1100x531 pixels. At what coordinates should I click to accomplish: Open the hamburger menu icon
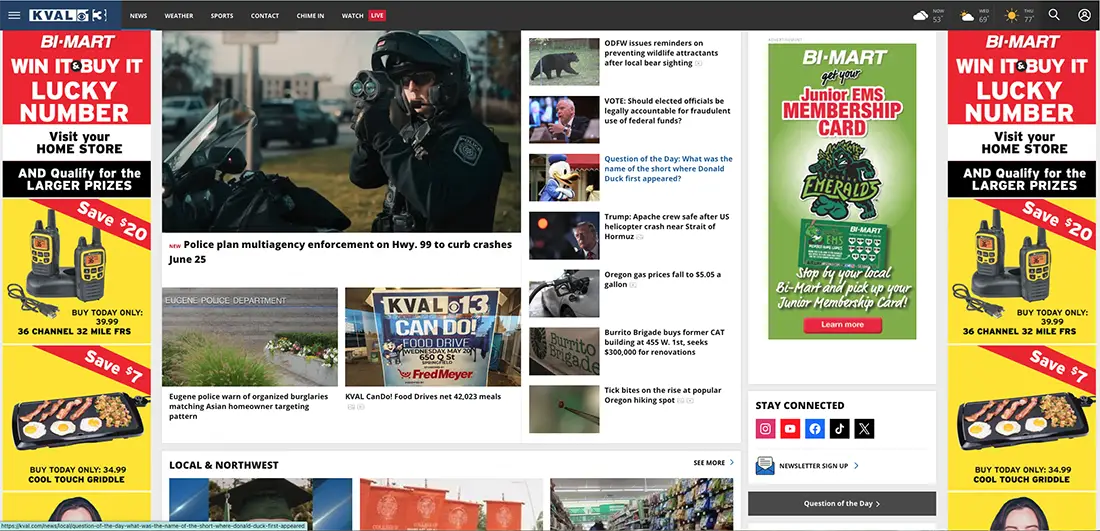click(14, 15)
